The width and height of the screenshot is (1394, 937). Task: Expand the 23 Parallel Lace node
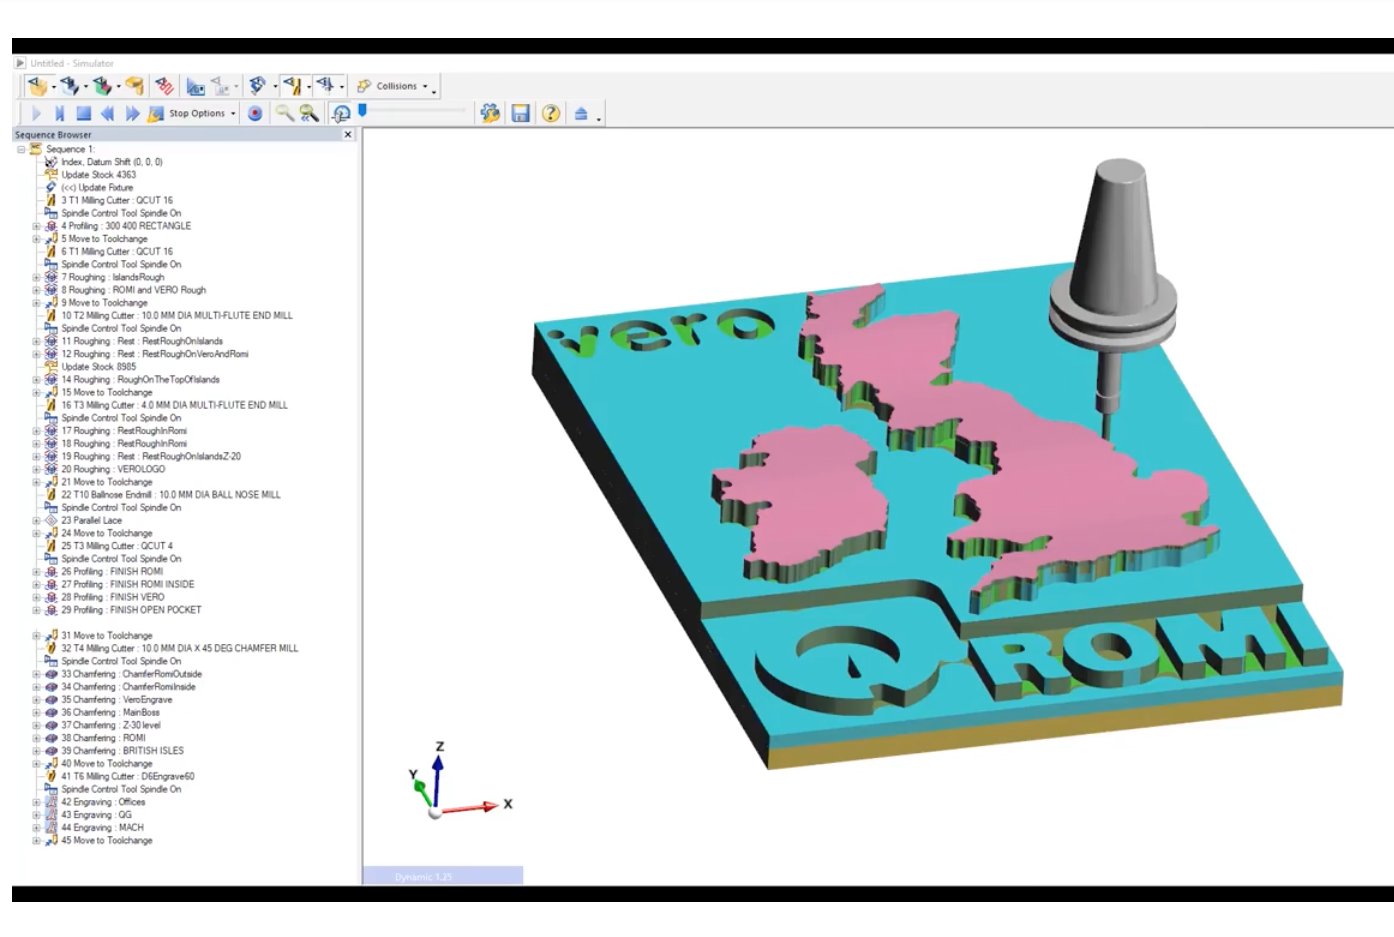(37, 521)
